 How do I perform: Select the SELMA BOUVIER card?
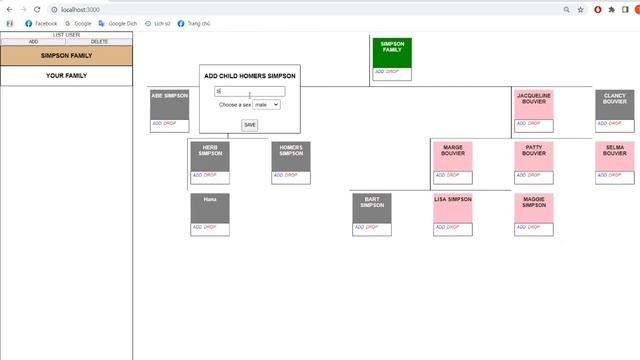click(x=615, y=156)
